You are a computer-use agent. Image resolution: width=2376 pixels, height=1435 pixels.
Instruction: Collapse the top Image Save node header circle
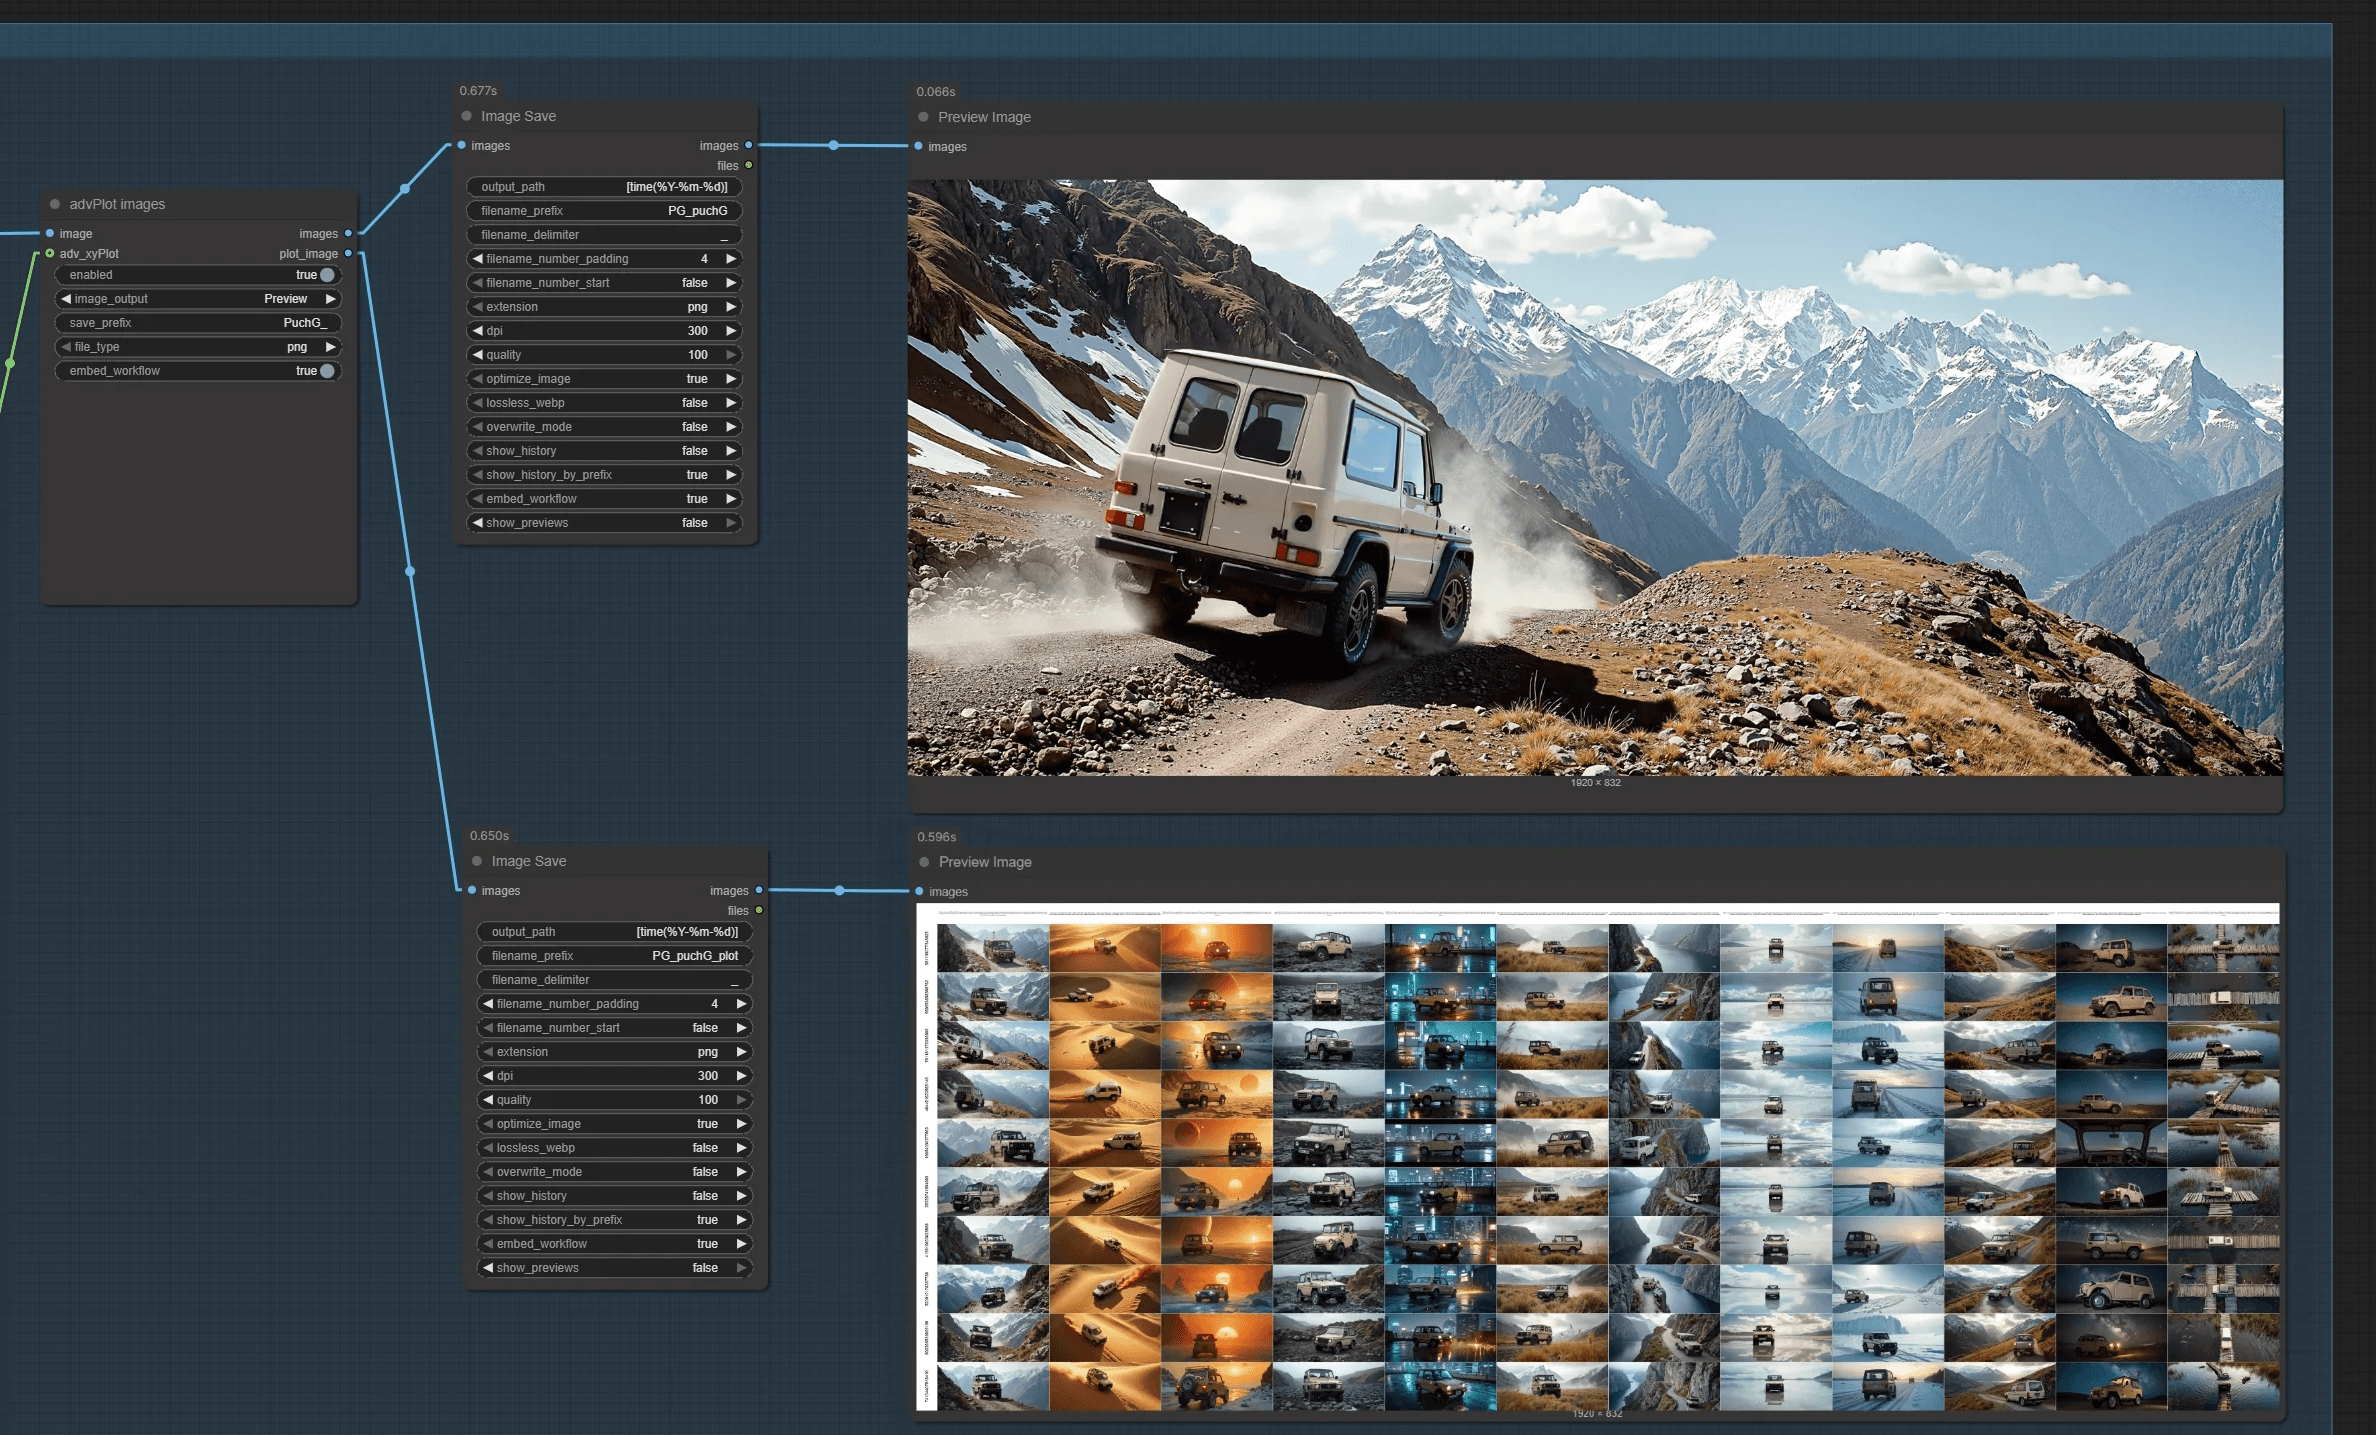pos(465,116)
